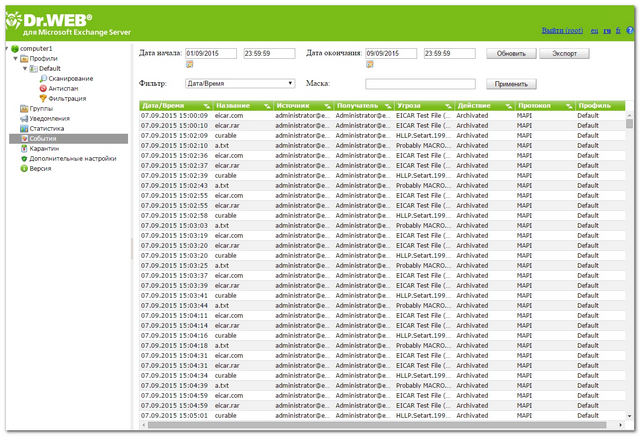The height and width of the screenshot is (436, 640).
Task: Select row 07.09.2015 15:02:43
Action: pyautogui.click(x=382, y=186)
